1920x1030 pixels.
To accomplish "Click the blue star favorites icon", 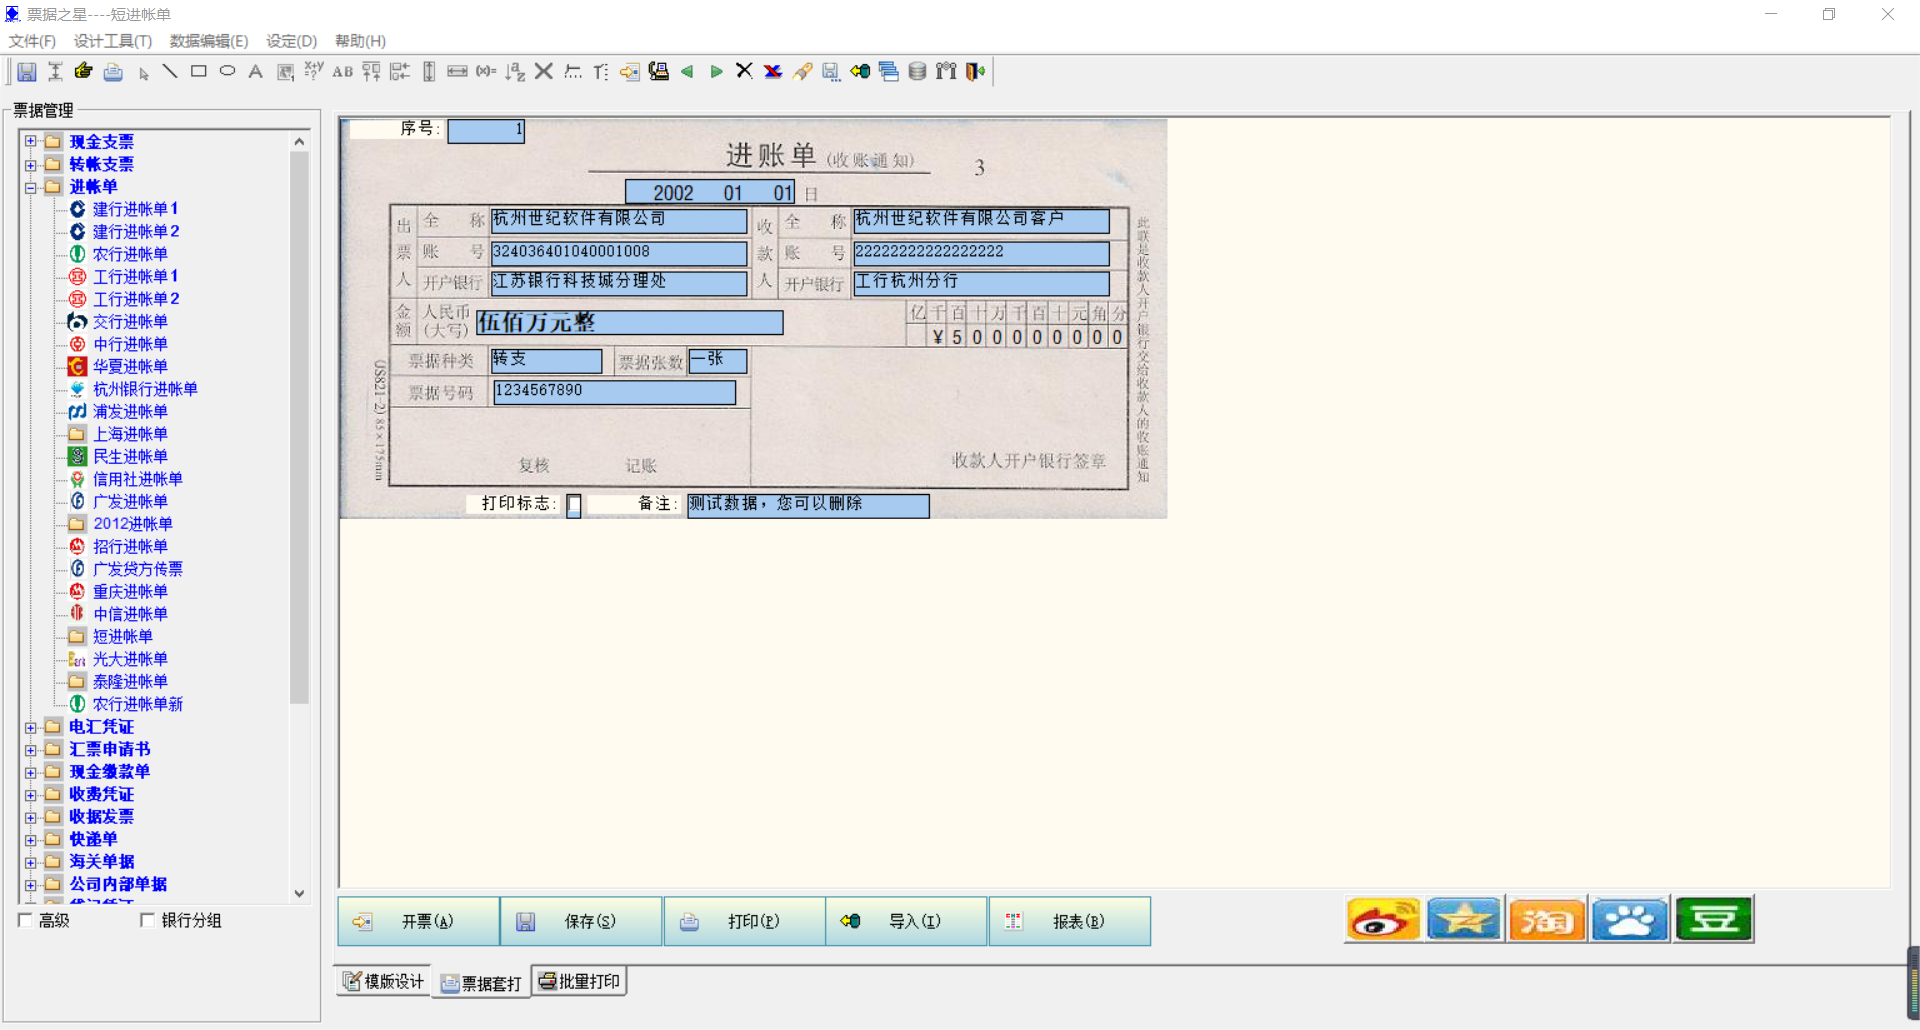I will pyautogui.click(x=1464, y=919).
